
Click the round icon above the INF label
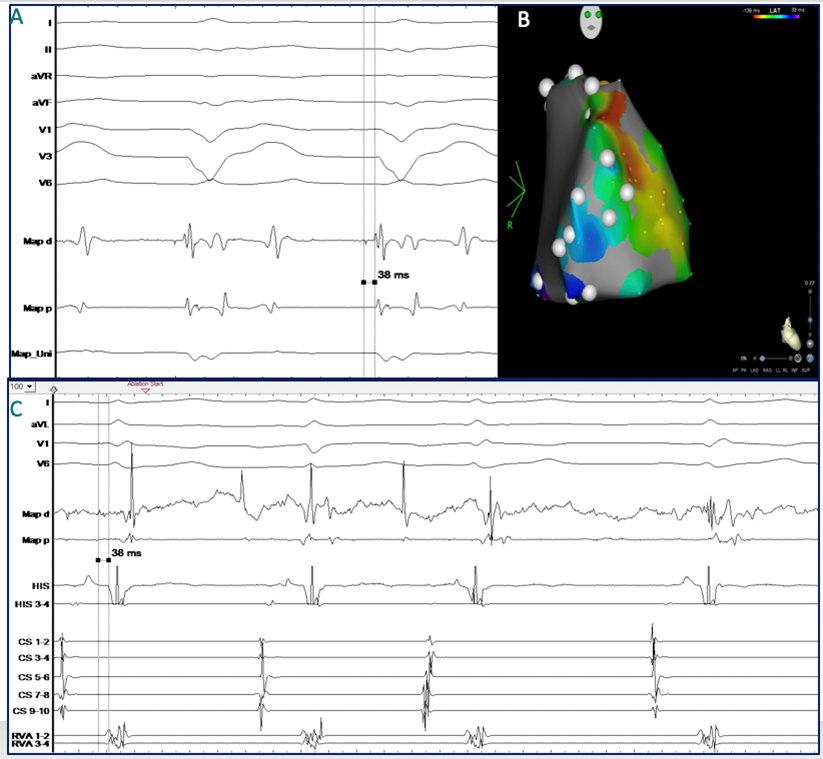[x=796, y=357]
